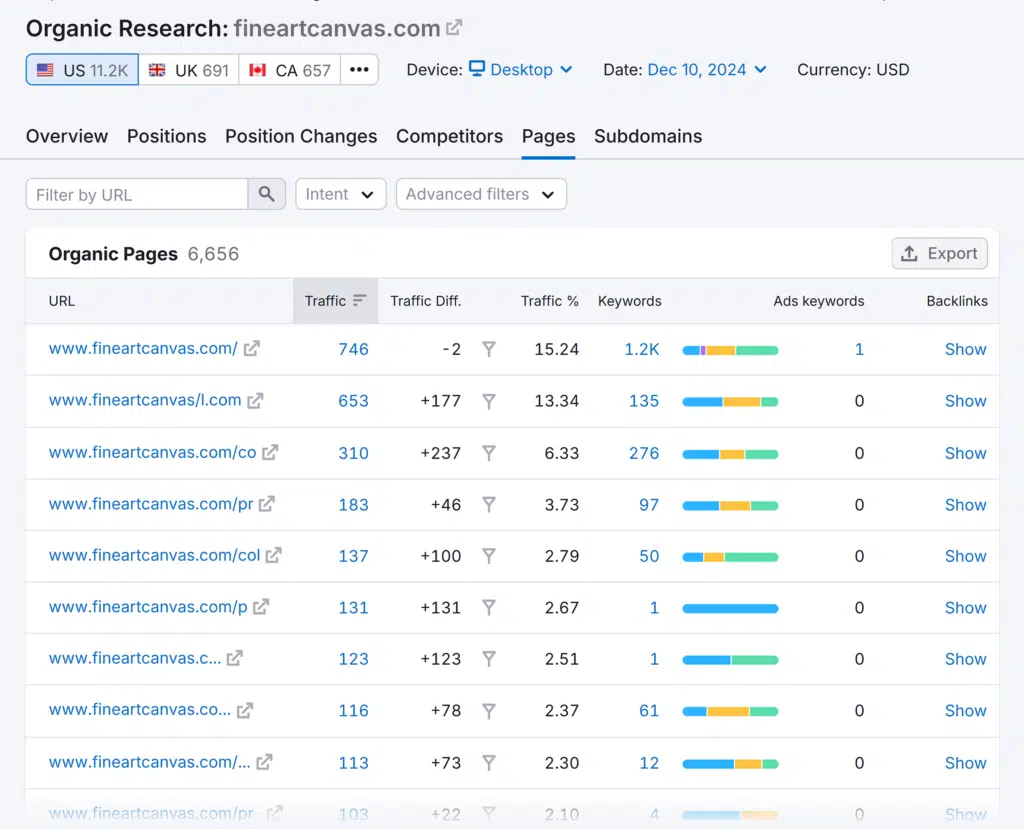Click the sort icon in the Traffic column header
Viewport: 1024px width, 829px height.
coord(360,301)
